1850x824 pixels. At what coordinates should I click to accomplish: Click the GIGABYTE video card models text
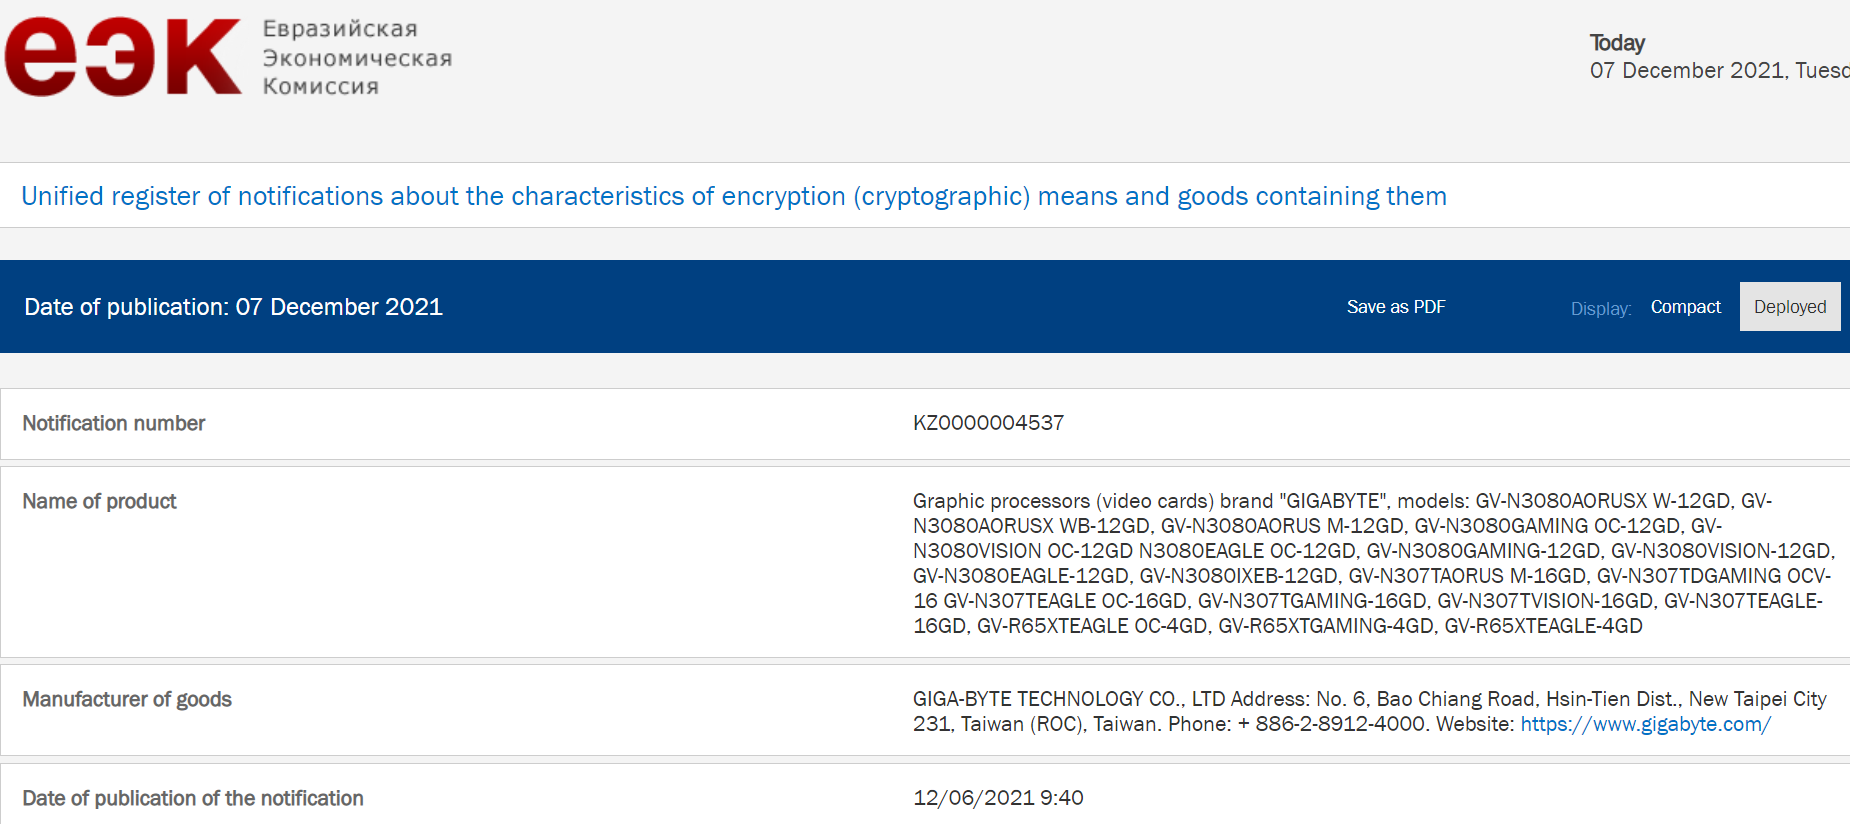click(1372, 563)
